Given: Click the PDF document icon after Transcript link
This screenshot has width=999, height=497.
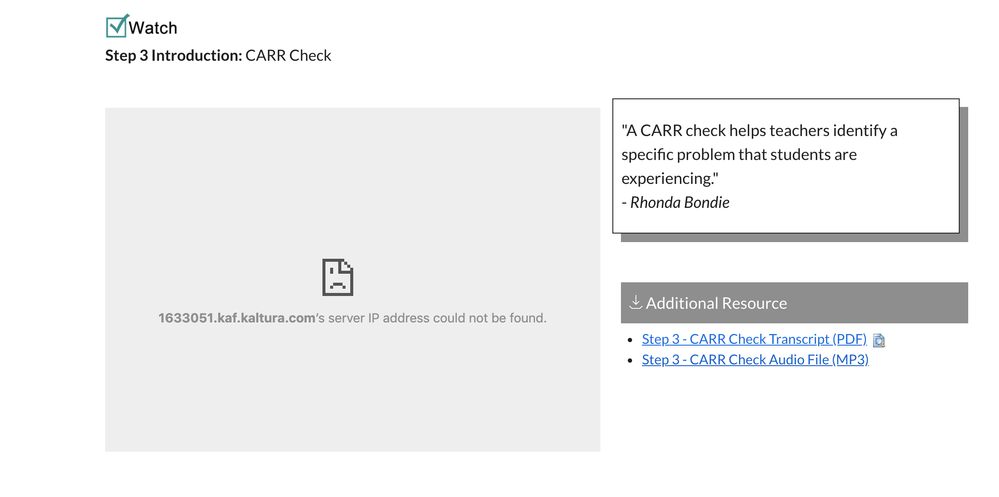Looking at the screenshot, I should point(879,340).
